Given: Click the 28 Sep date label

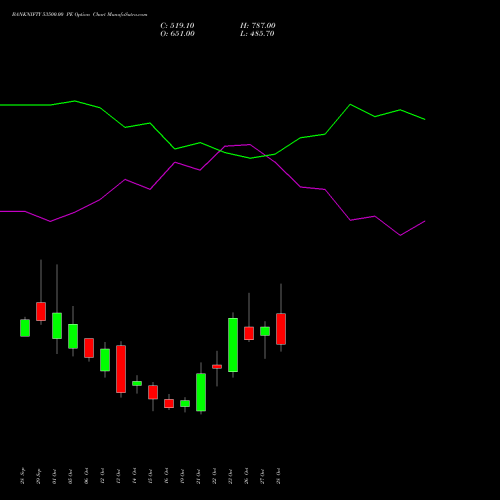Looking at the screenshot, I should pos(22,476).
